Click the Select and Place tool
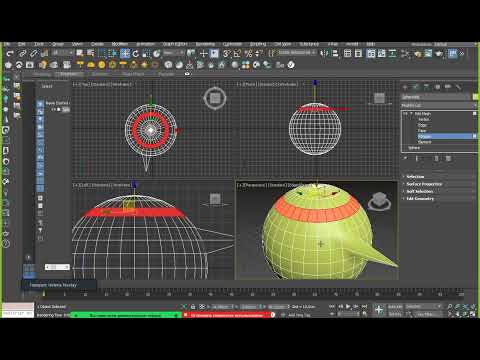Image resolution: width=480 pixels, height=360 pixels. coord(157,53)
